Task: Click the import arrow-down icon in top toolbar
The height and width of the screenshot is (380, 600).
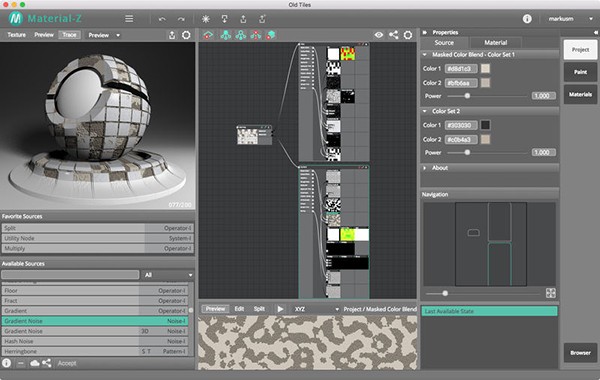Action: [225, 19]
